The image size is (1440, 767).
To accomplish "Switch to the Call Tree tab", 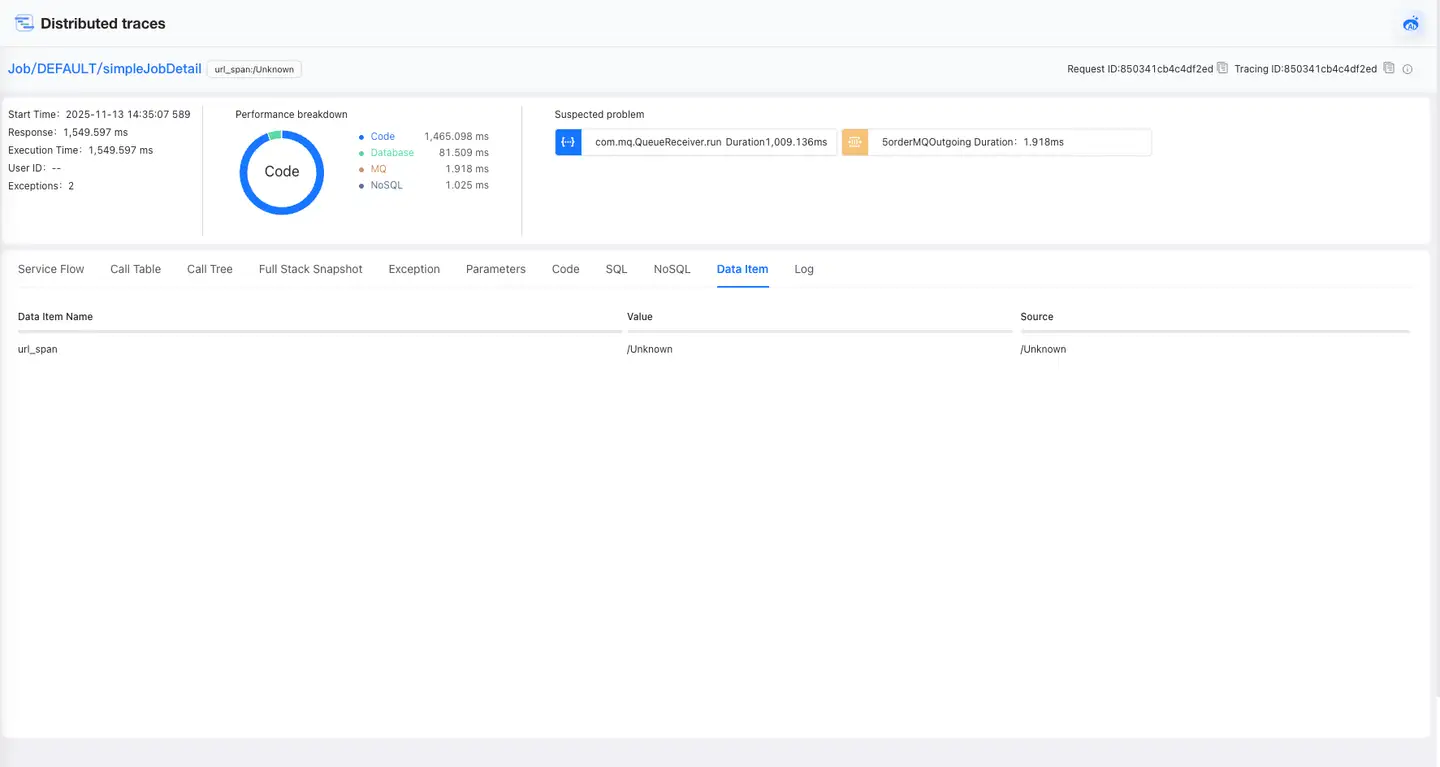I will point(210,269).
